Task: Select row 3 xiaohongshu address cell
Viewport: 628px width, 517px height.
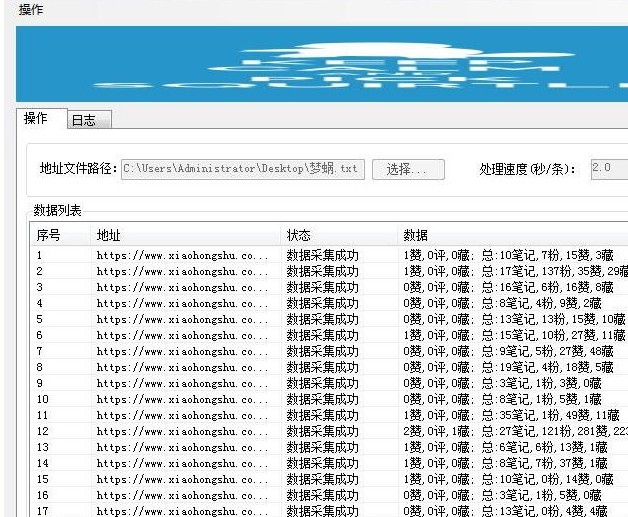Action: pyautogui.click(x=182, y=287)
